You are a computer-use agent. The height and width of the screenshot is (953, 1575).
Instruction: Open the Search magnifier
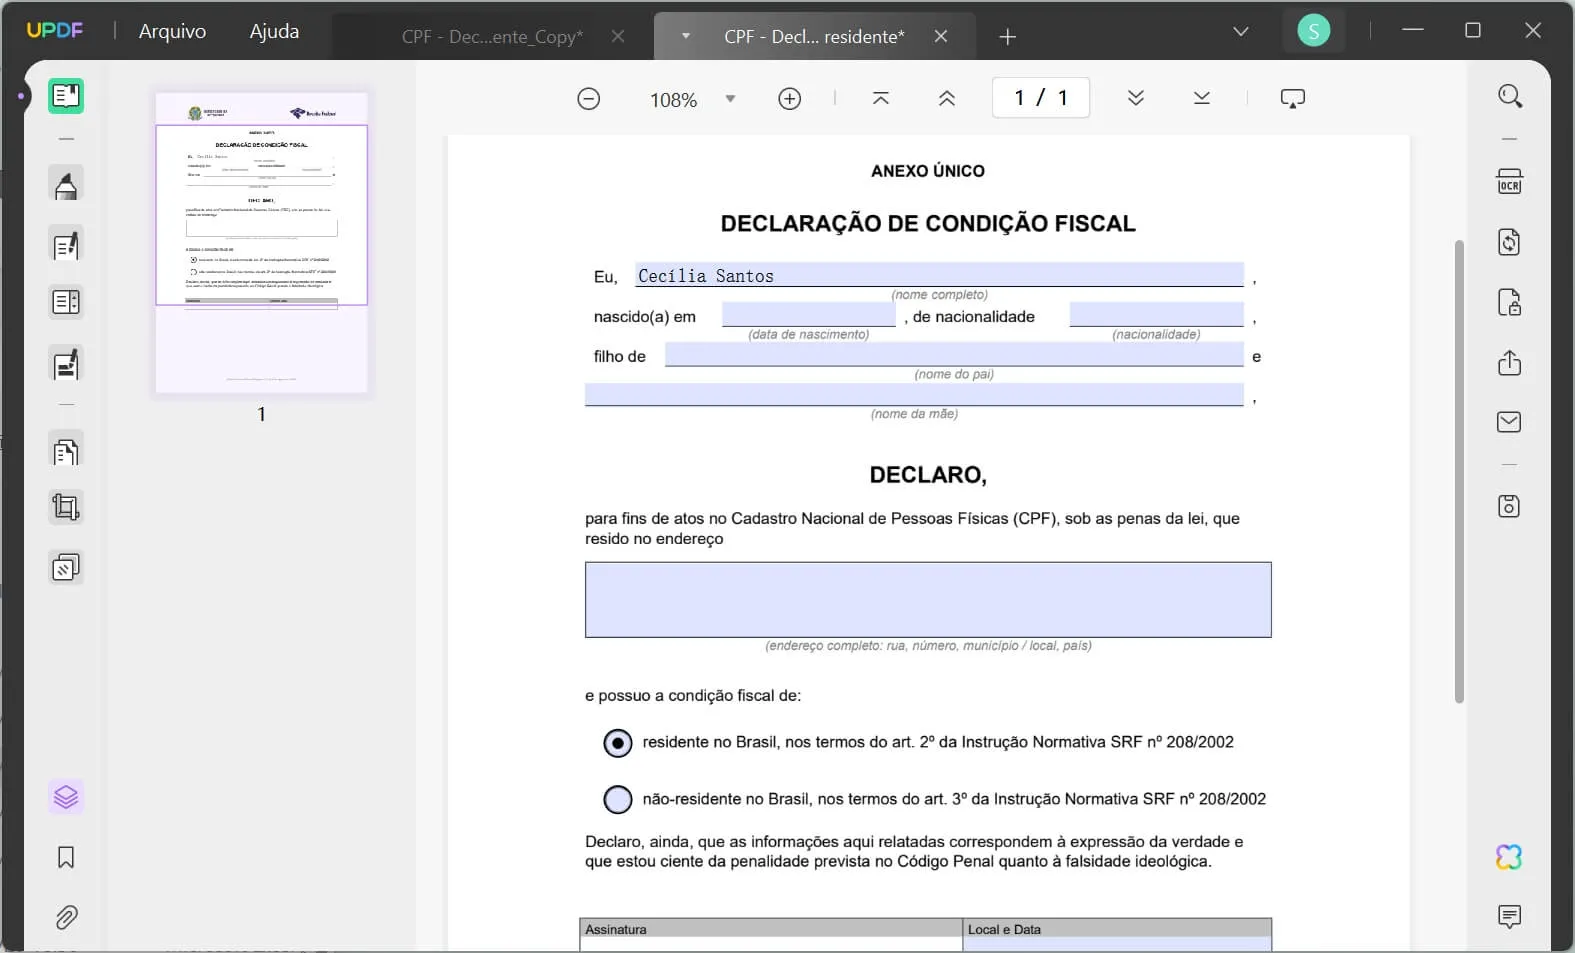[1510, 96]
